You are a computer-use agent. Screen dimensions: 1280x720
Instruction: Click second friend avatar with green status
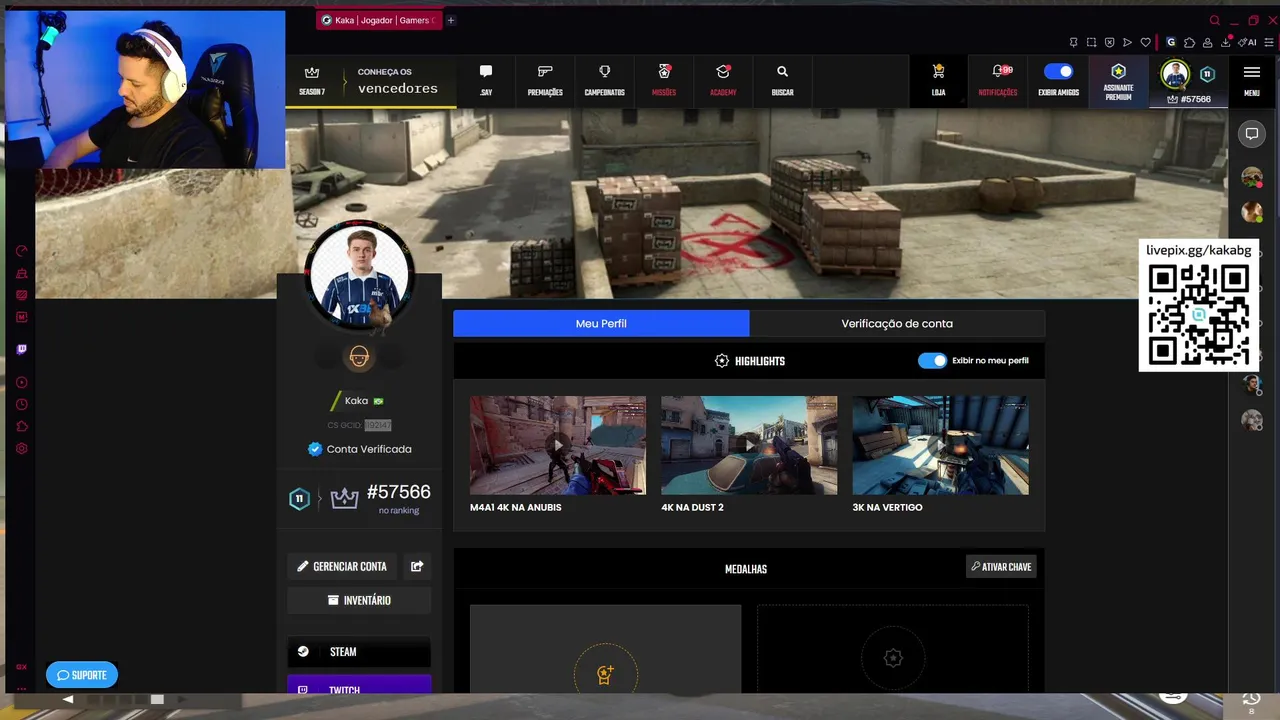point(1252,212)
